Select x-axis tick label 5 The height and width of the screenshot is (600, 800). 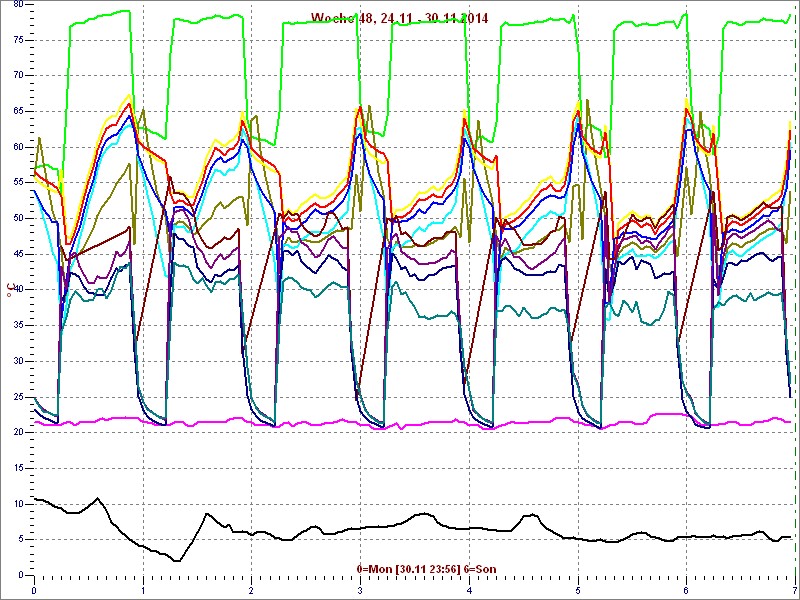tap(577, 589)
